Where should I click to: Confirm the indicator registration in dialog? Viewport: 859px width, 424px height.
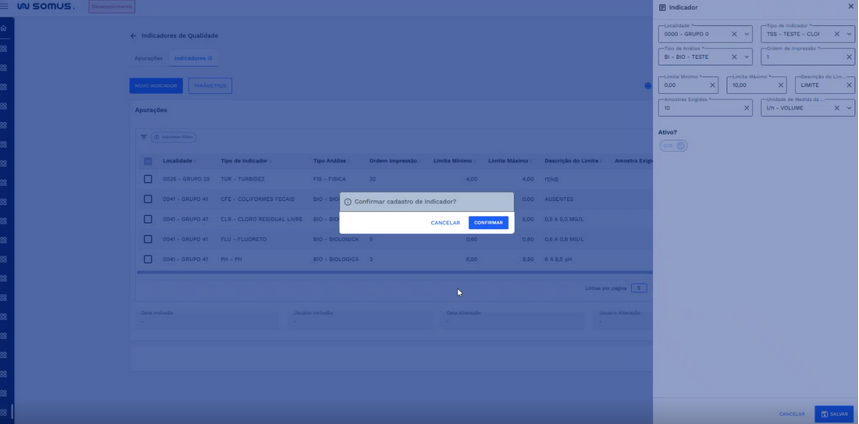[x=488, y=223]
